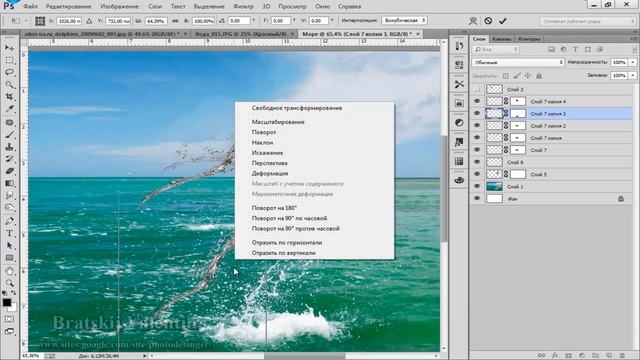The height and width of the screenshot is (360, 640).
Task: Open the Layers panel flyout menu
Action: click(x=634, y=39)
